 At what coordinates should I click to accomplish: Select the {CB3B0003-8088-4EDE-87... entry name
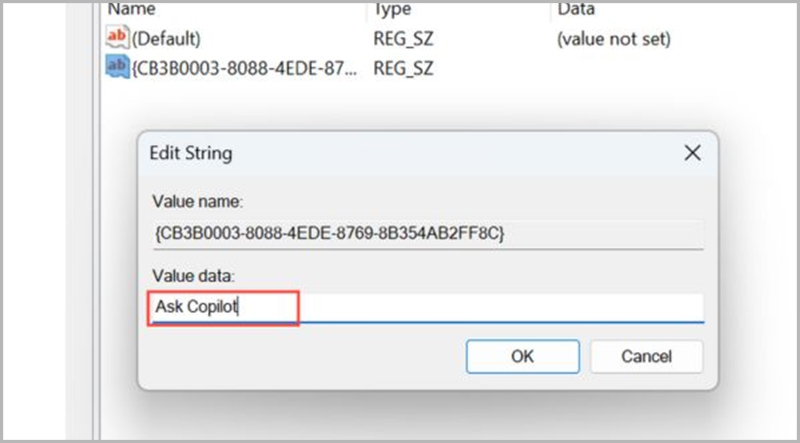click(244, 68)
